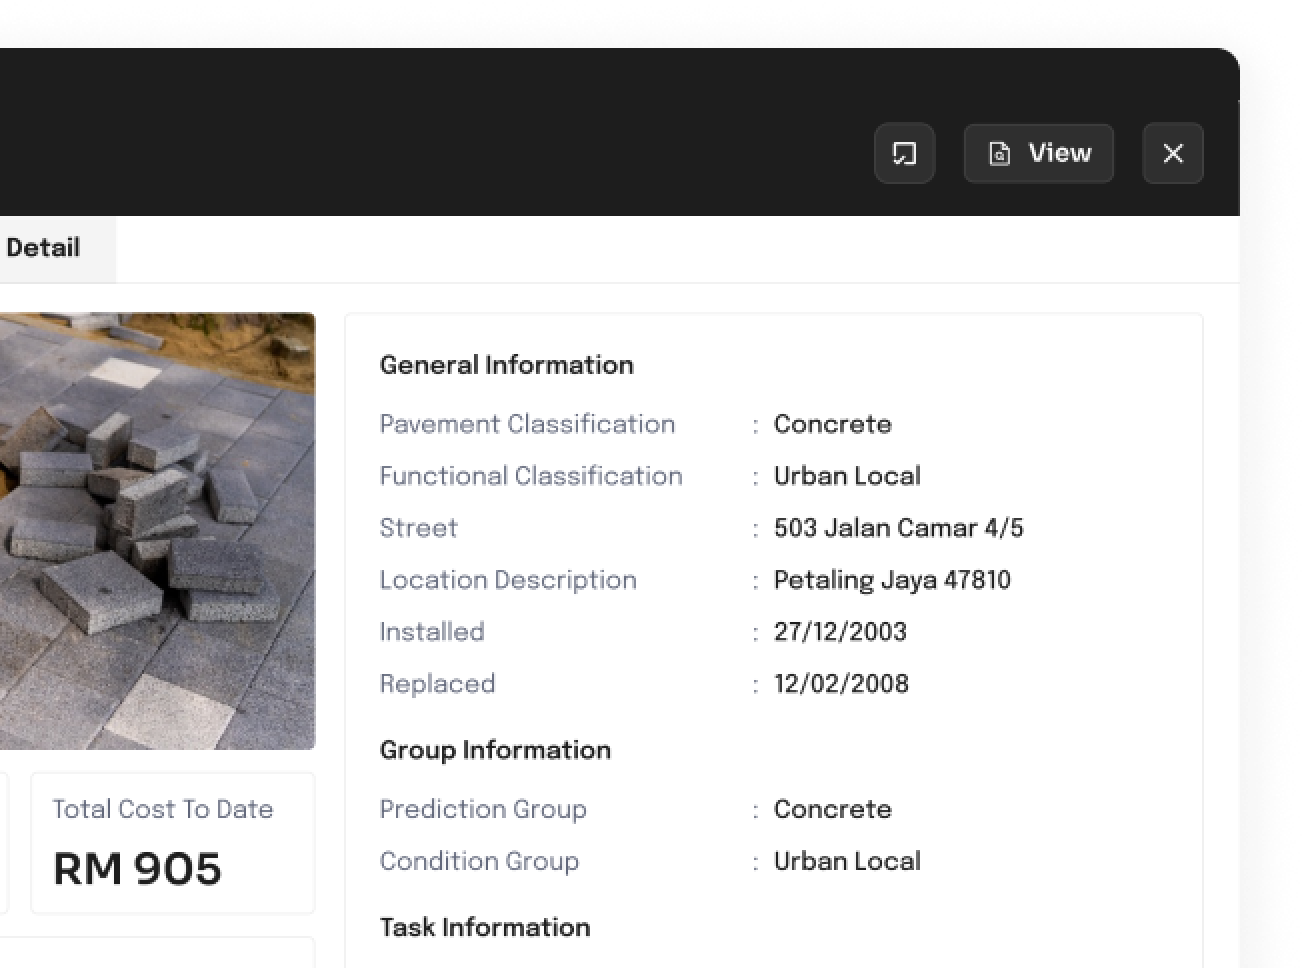Open the paving blocks photo thumbnail
The width and height of the screenshot is (1304, 968).
(157, 531)
